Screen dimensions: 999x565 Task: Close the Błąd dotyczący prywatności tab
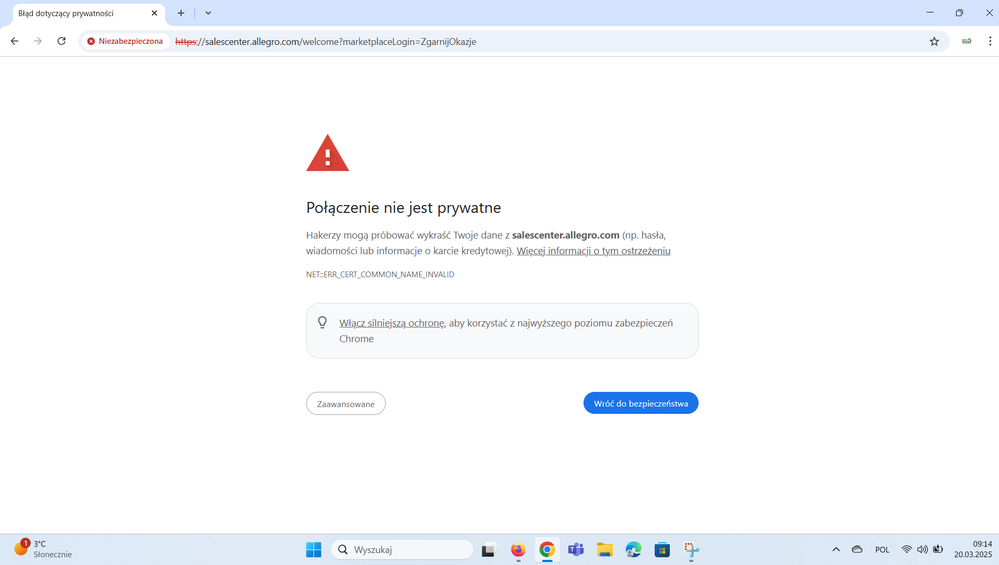[x=154, y=13]
